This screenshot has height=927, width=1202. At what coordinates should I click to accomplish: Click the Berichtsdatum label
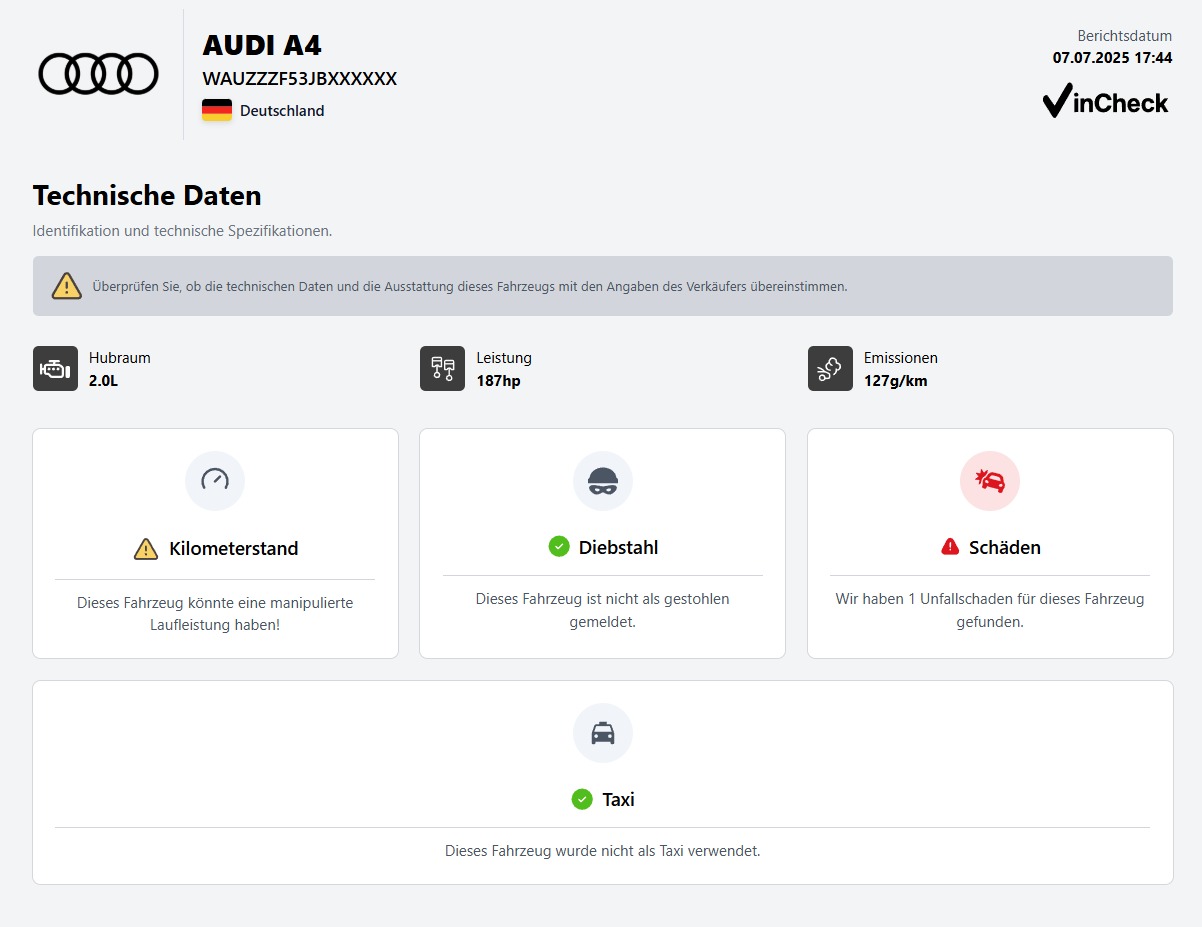[1125, 36]
